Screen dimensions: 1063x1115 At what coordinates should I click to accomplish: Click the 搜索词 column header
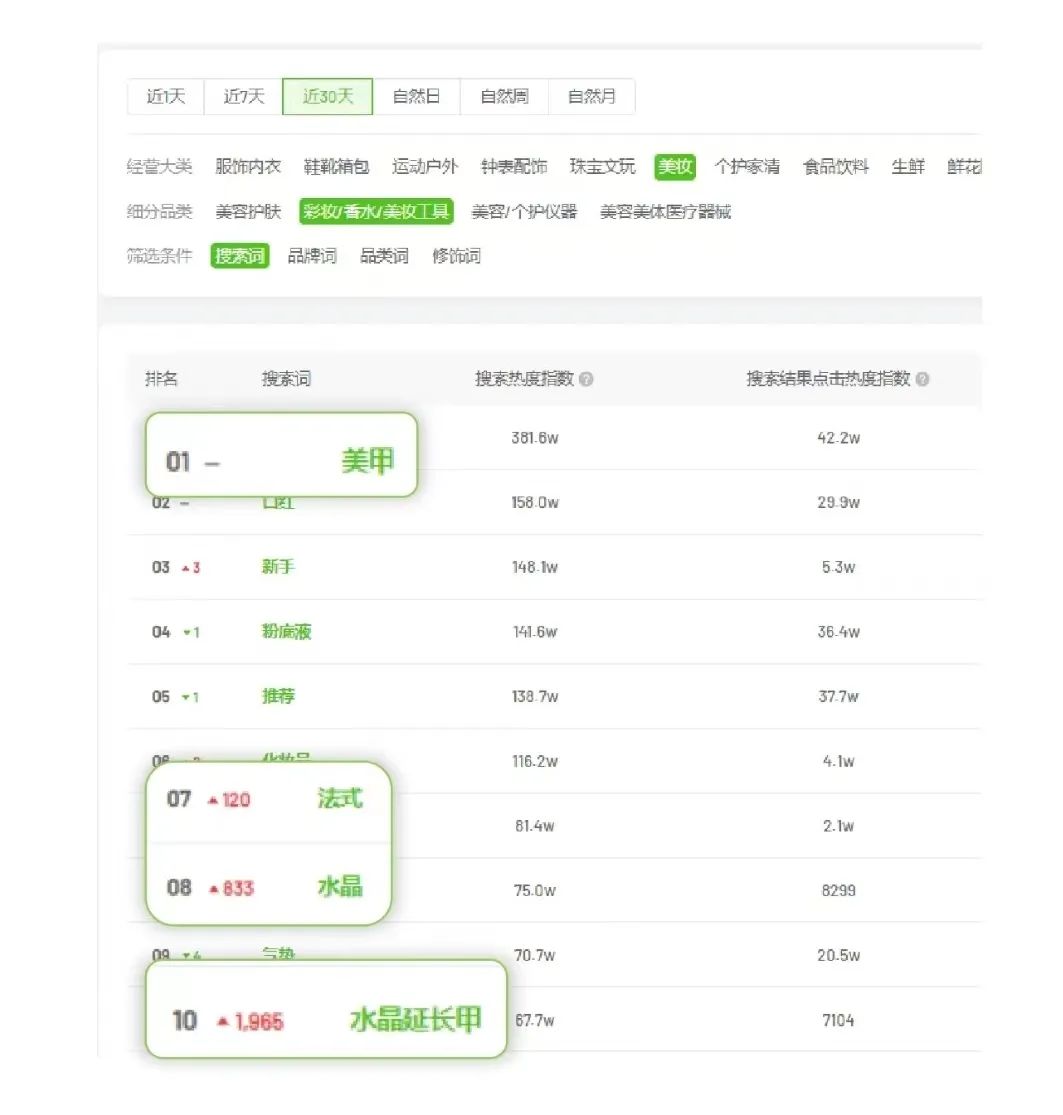[287, 378]
